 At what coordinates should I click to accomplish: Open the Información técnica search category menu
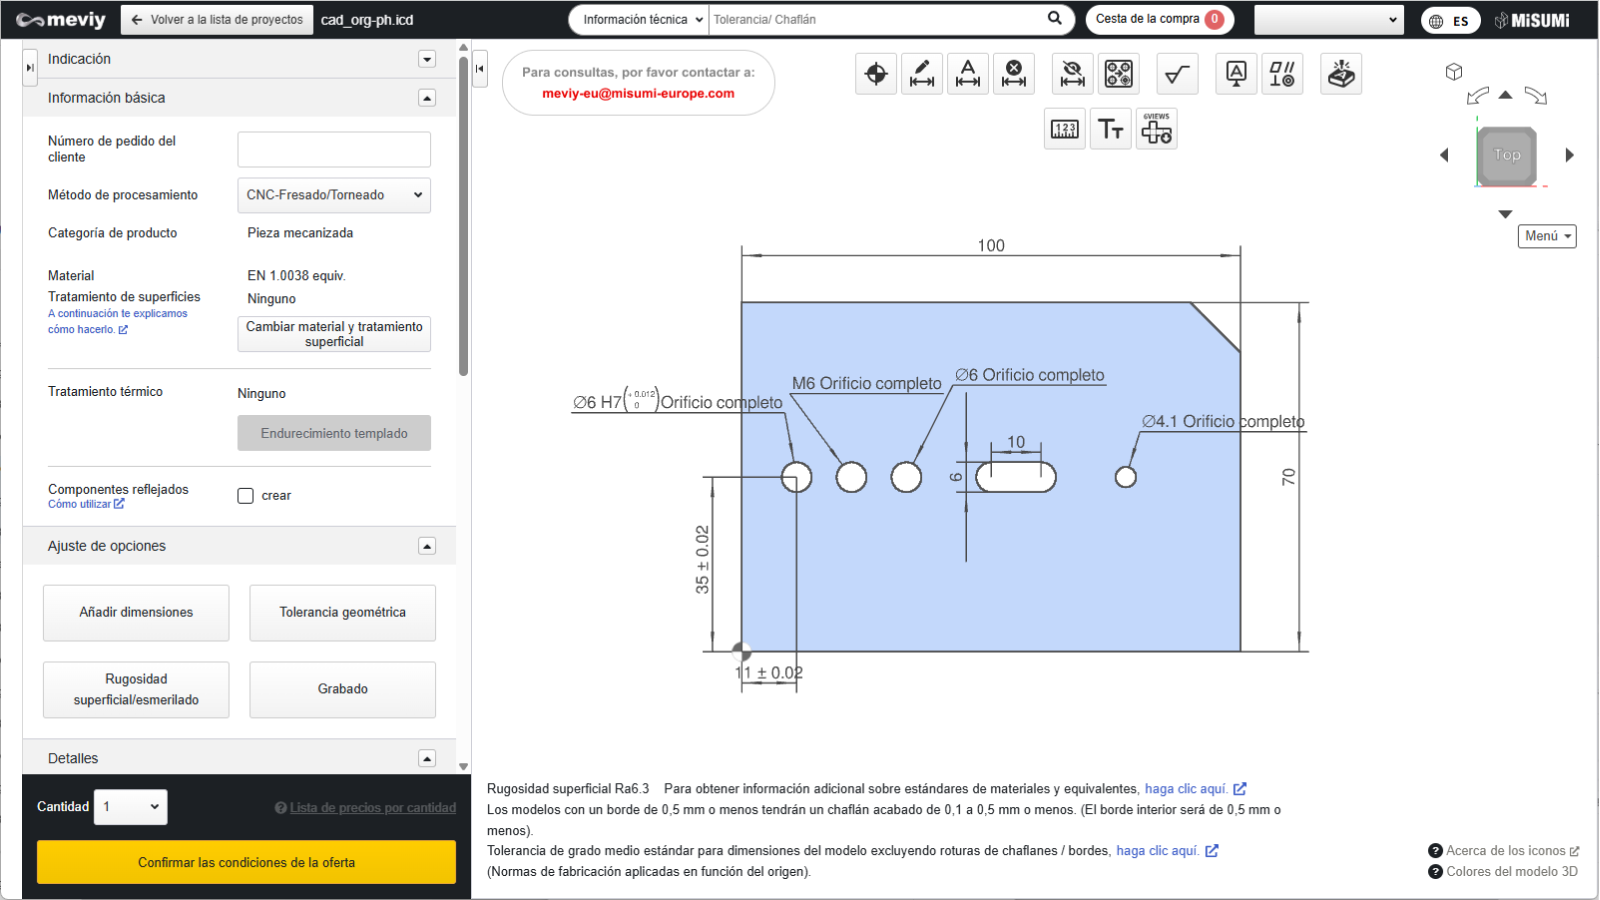point(642,20)
